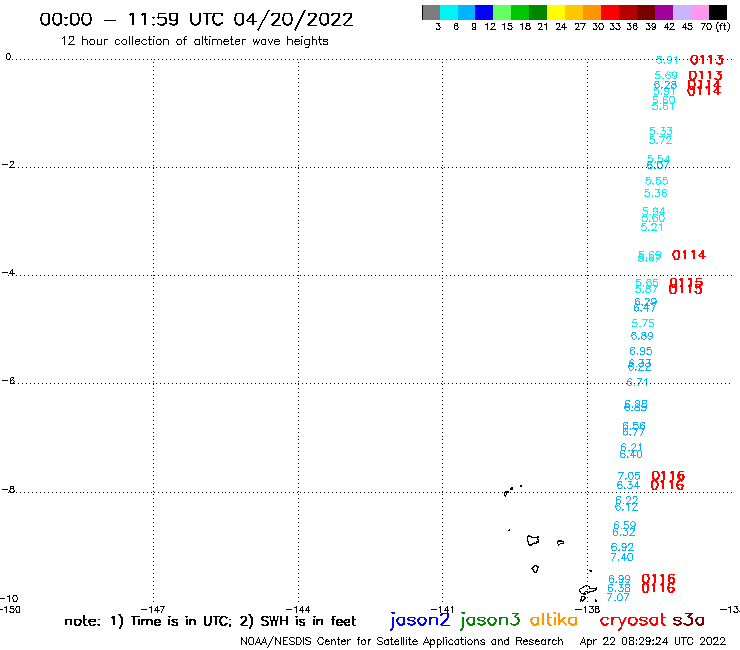Screen dimensions: 740x650
Task: Click the green 'jason3' satellite label
Action: point(490,620)
